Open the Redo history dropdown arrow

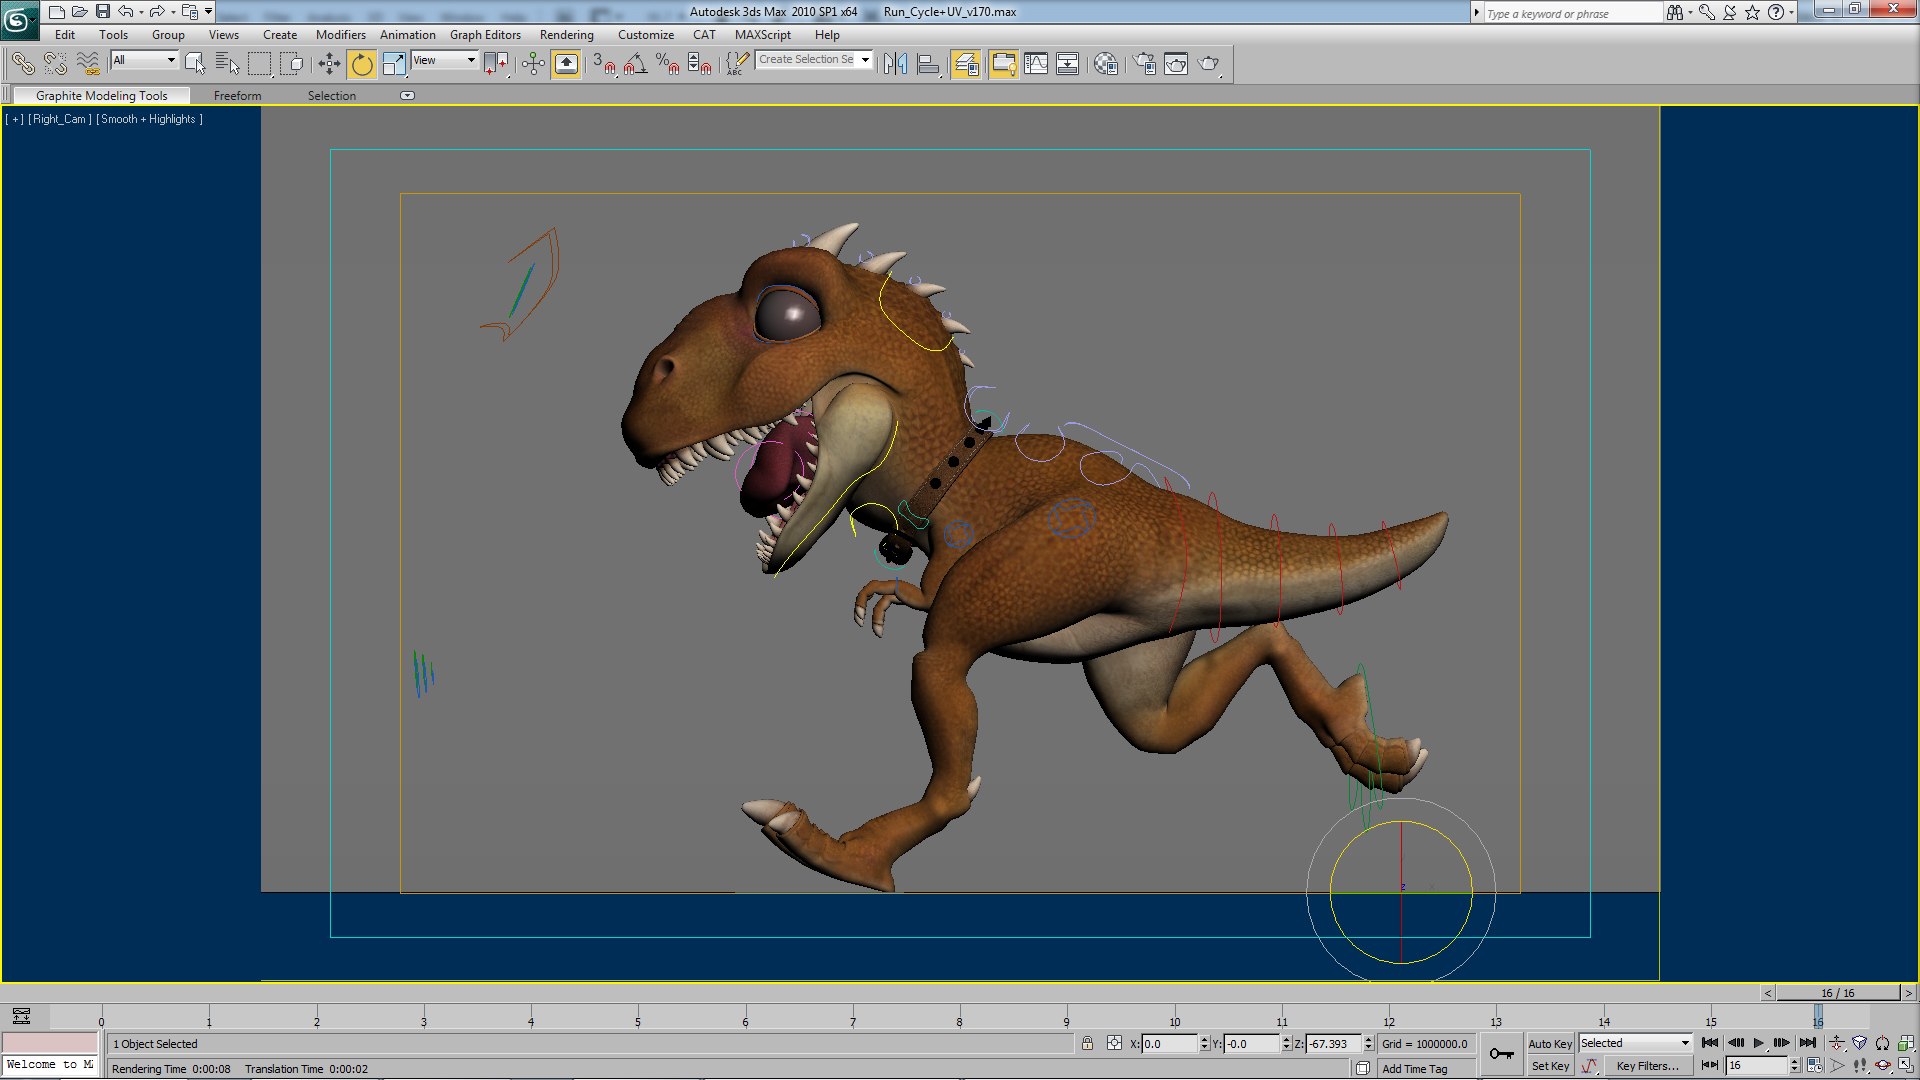pyautogui.click(x=173, y=12)
